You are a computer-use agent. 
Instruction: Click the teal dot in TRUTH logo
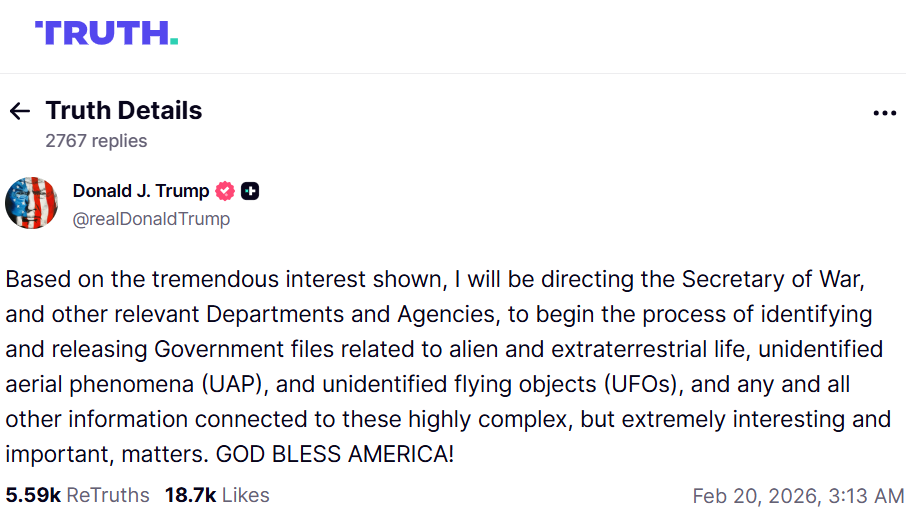pyautogui.click(x=174, y=42)
